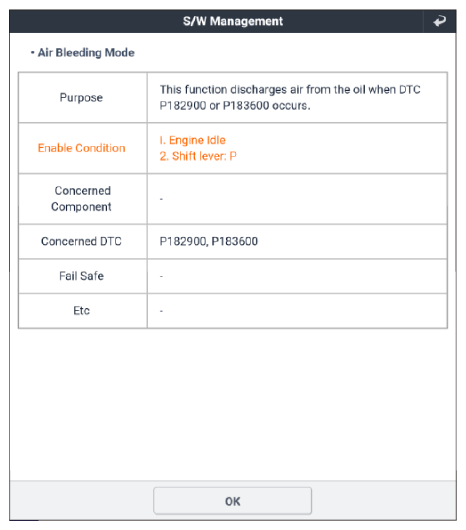The height and width of the screenshot is (530, 466).
Task: Select the orange Enable Condition label
Action: coord(81,148)
